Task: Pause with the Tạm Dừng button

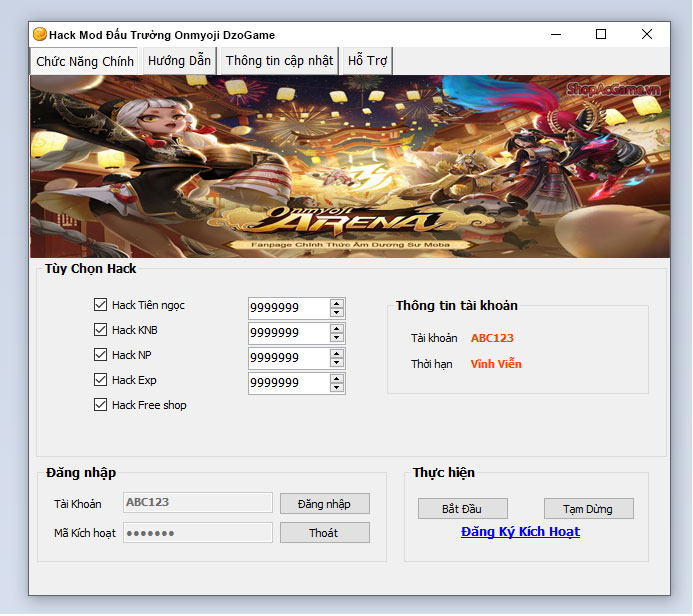Action: point(589,509)
